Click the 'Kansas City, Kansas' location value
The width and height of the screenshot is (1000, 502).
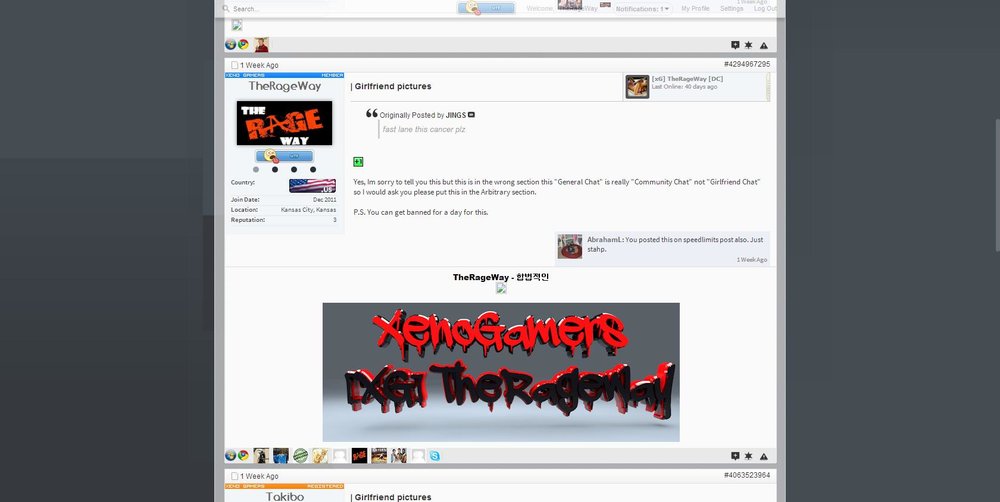point(308,209)
